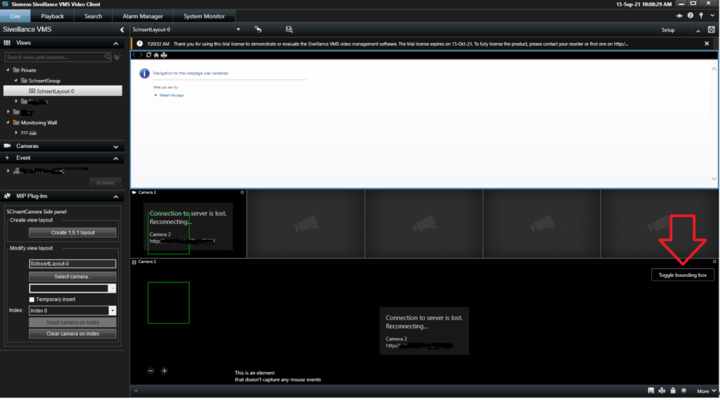Click the search views and cameras field
This screenshot has height=400, width=720.
[x=58, y=56]
